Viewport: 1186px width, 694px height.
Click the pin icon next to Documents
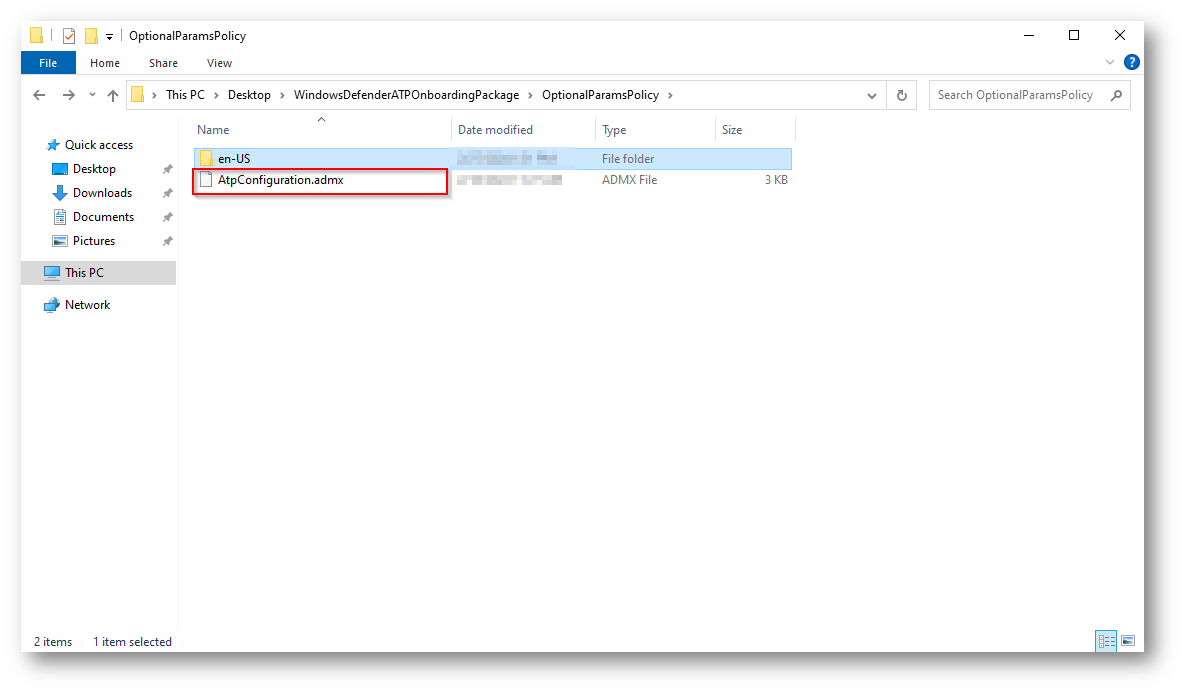[x=167, y=218]
